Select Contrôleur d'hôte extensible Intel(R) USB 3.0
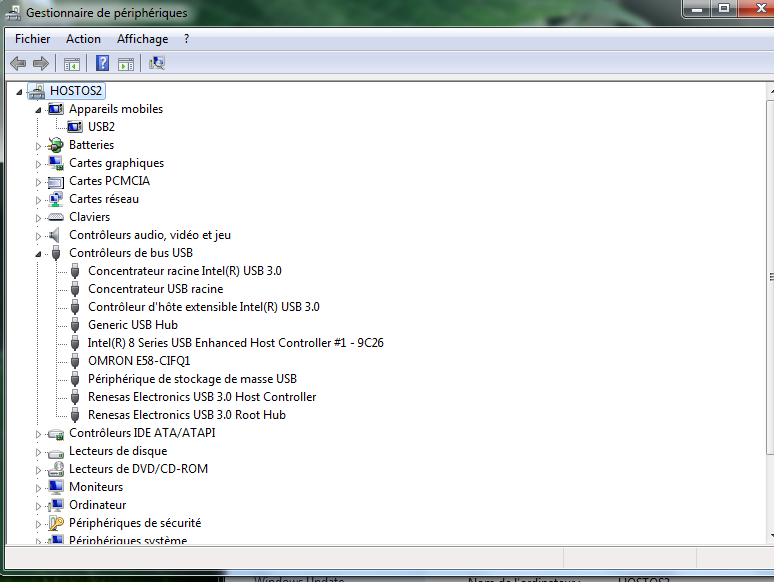The height and width of the screenshot is (584, 774). pyautogui.click(x=204, y=307)
